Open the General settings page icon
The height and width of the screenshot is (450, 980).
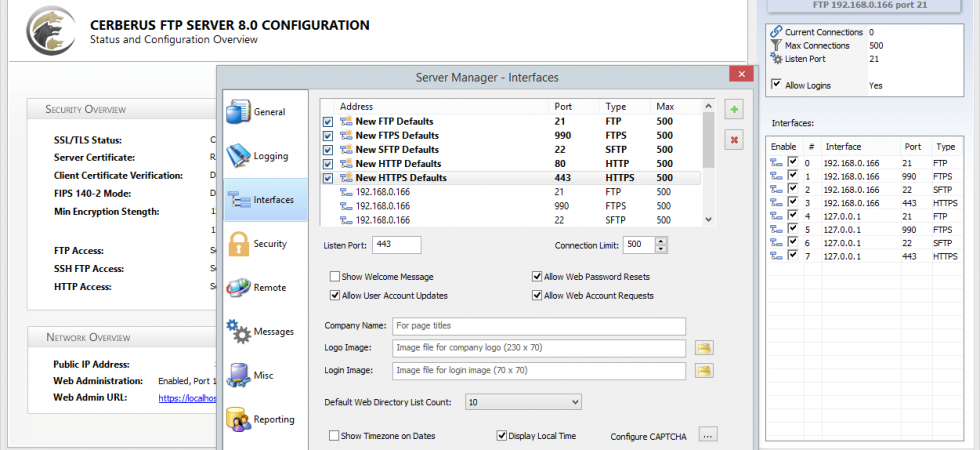point(238,112)
